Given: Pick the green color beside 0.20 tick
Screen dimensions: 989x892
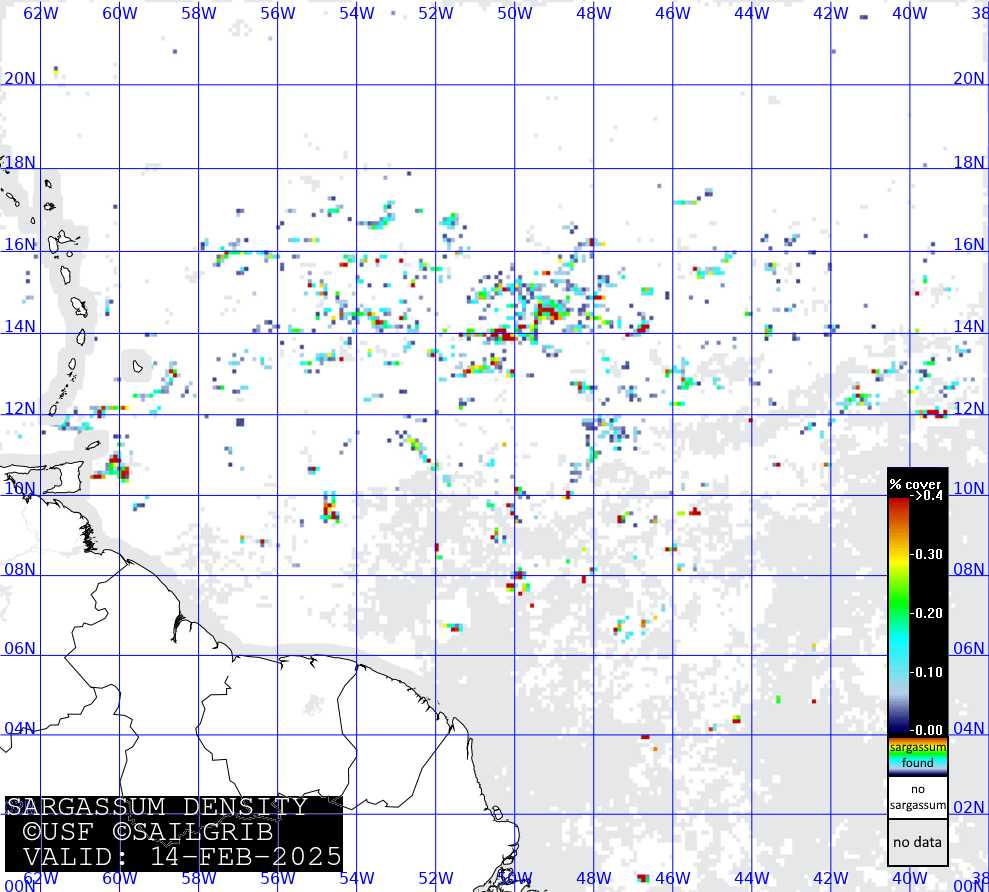Looking at the screenshot, I should tap(898, 612).
